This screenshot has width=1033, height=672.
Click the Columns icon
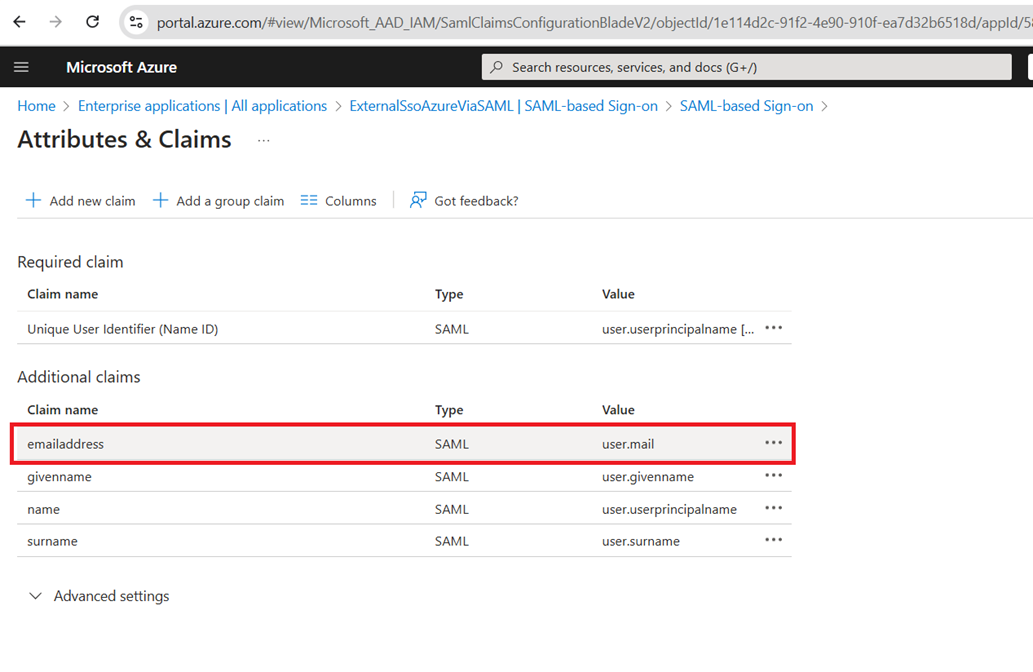[309, 200]
